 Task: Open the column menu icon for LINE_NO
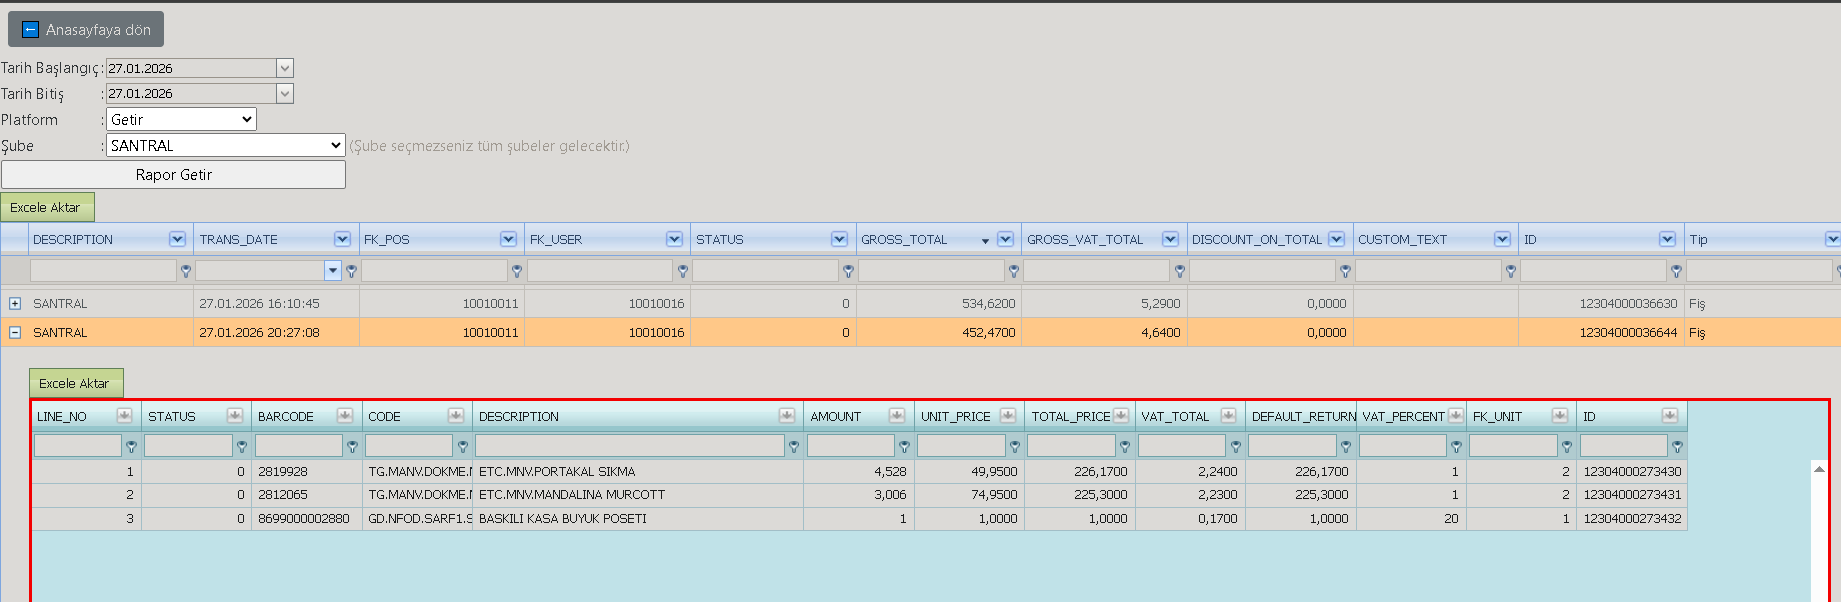124,416
